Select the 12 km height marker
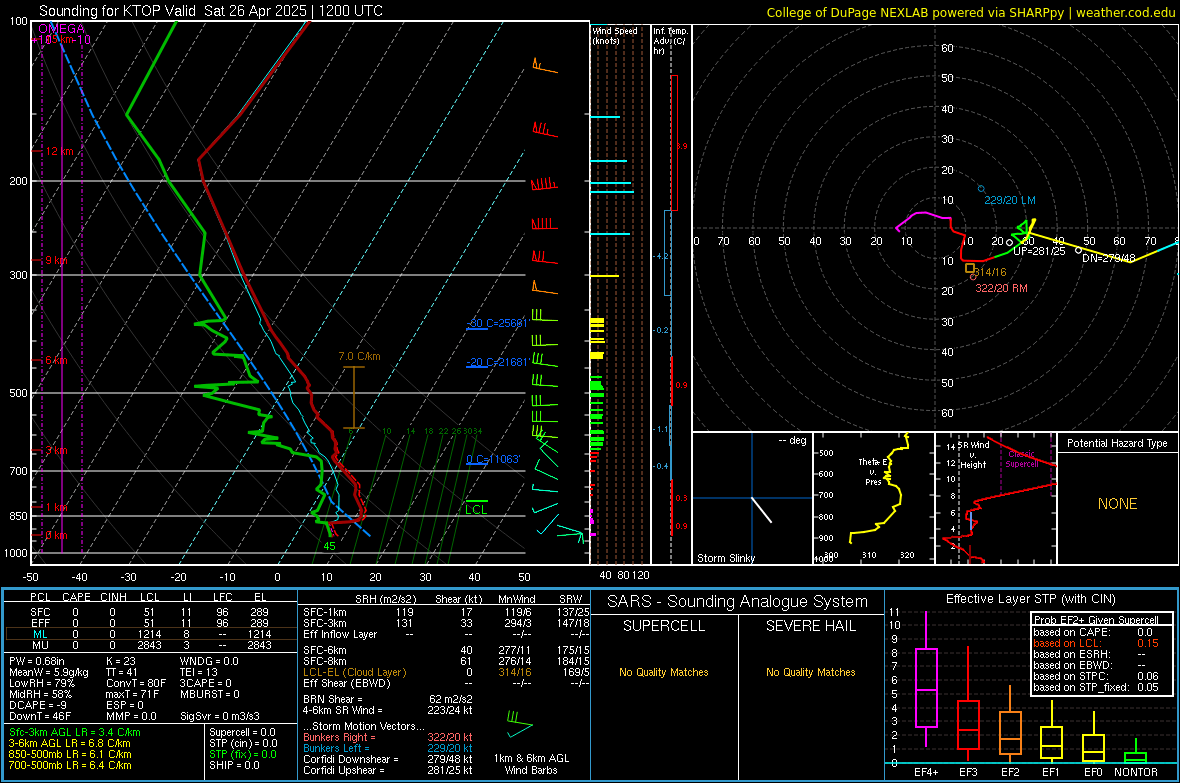This screenshot has width=1180, height=783. point(59,151)
